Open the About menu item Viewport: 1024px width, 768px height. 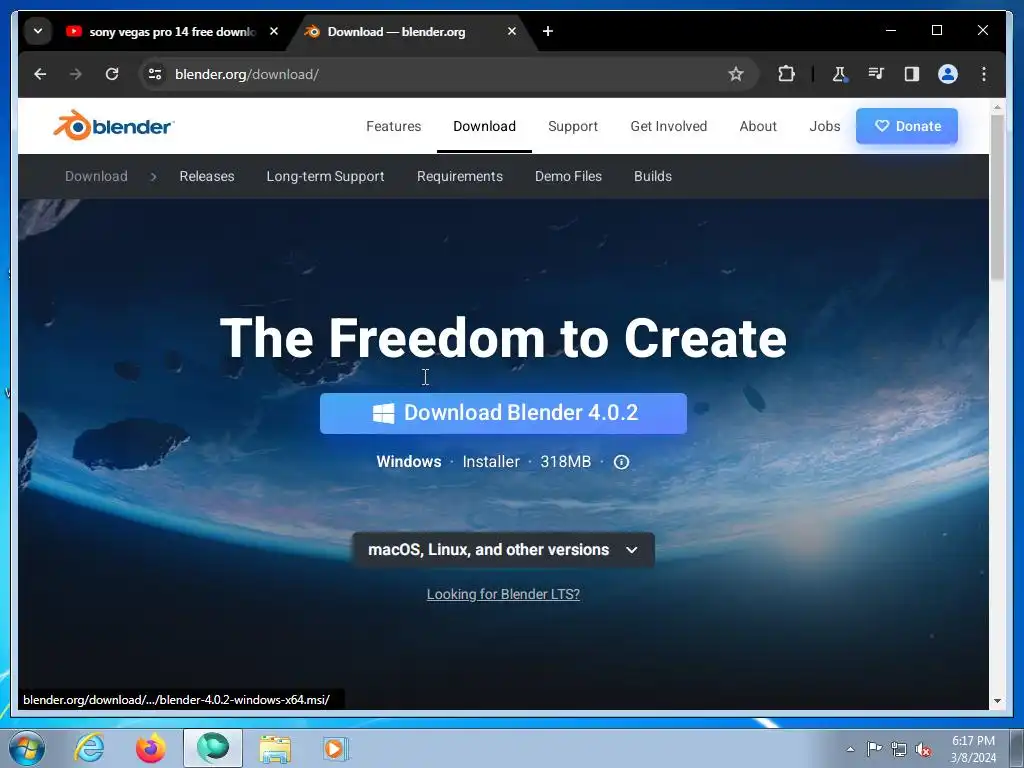(x=758, y=126)
